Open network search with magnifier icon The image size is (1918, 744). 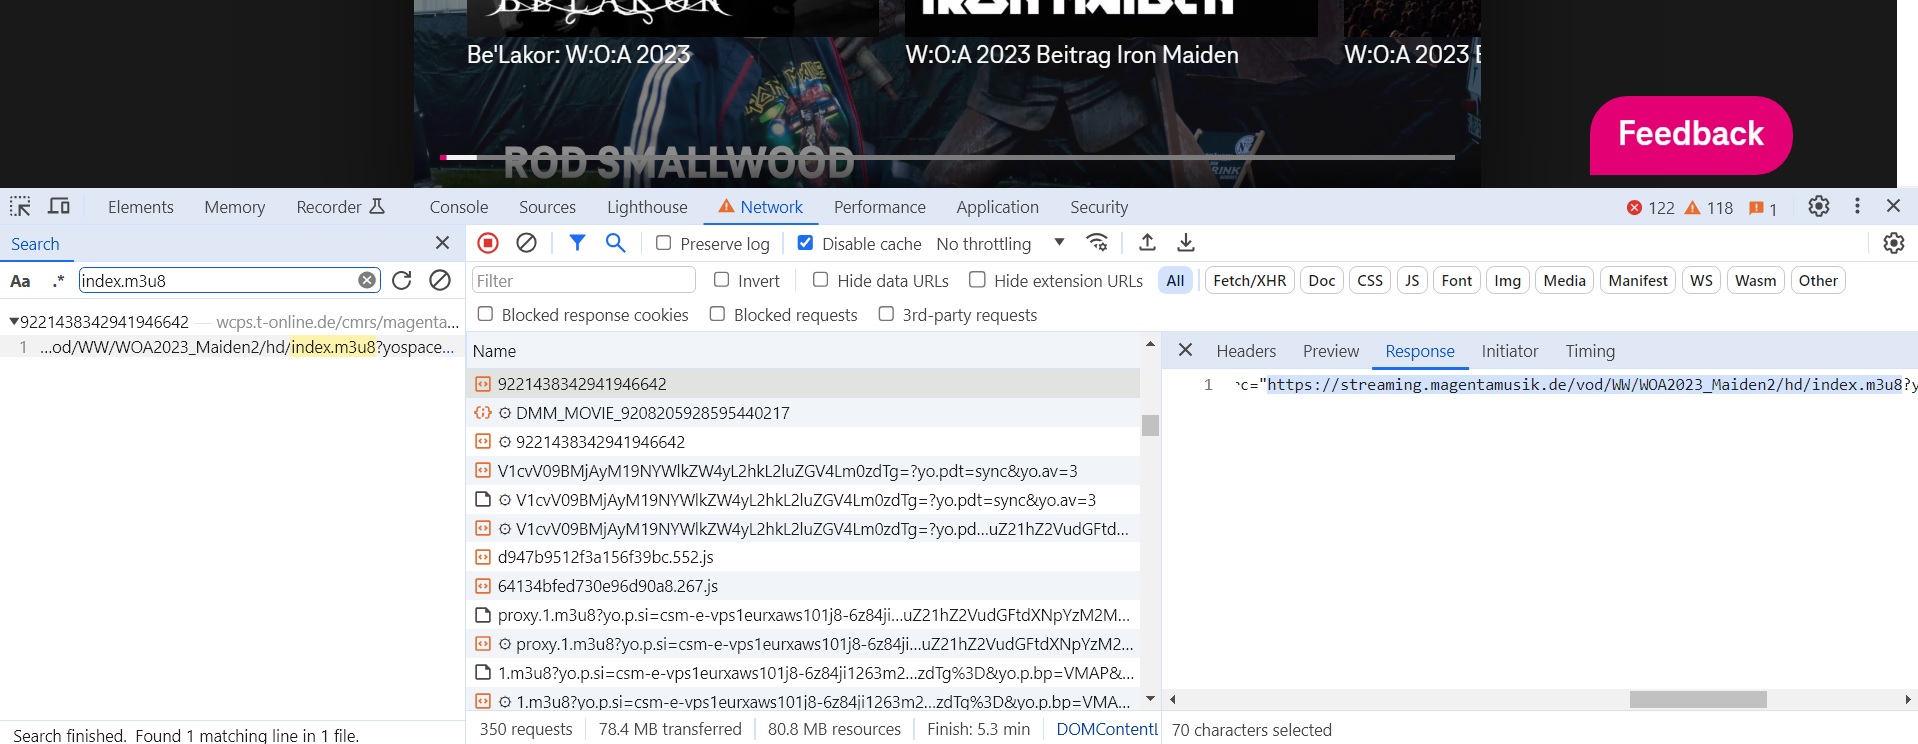click(615, 243)
